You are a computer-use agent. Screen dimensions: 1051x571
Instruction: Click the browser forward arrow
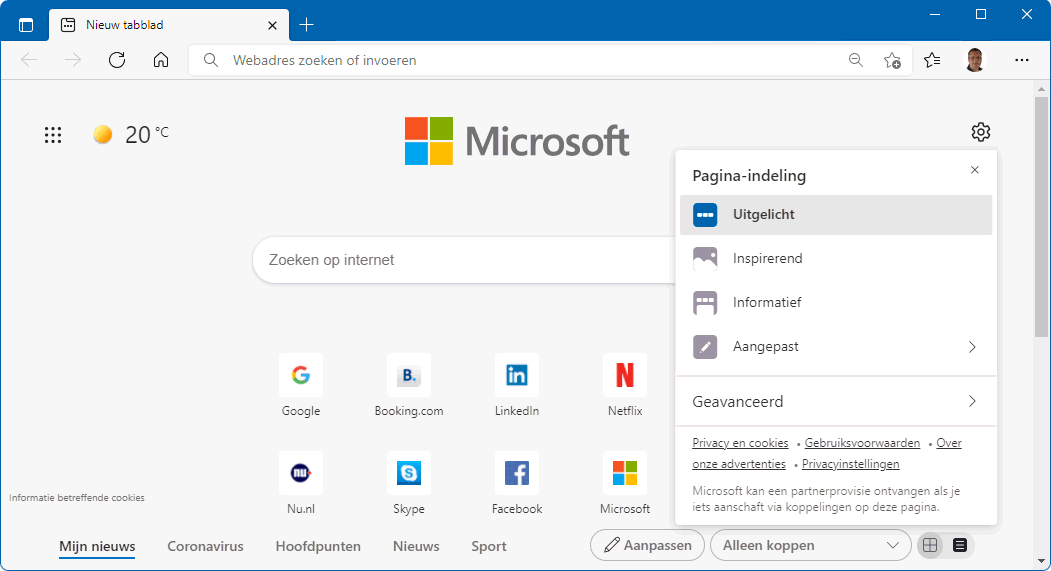pos(72,60)
